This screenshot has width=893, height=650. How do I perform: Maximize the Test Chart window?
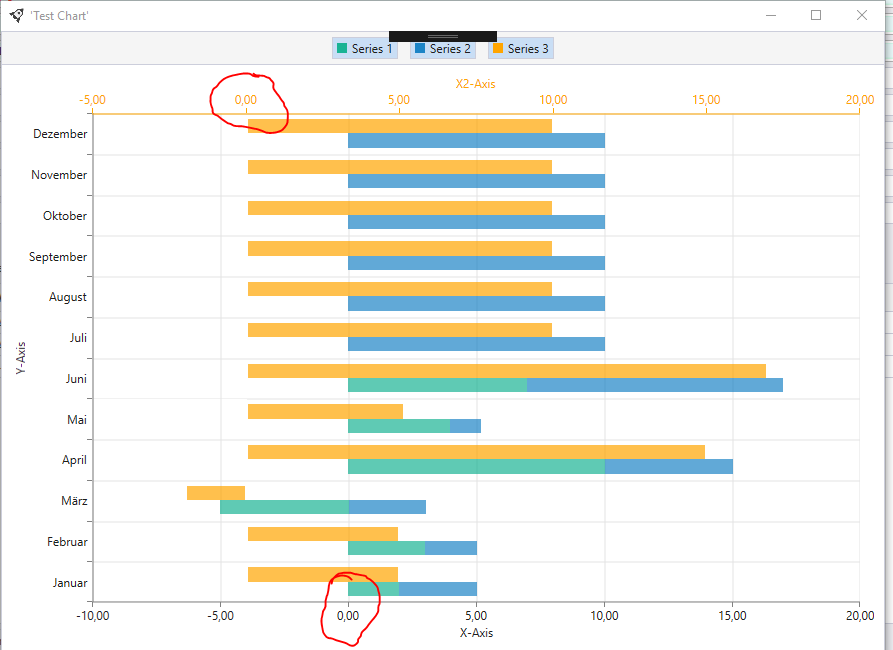(x=816, y=15)
